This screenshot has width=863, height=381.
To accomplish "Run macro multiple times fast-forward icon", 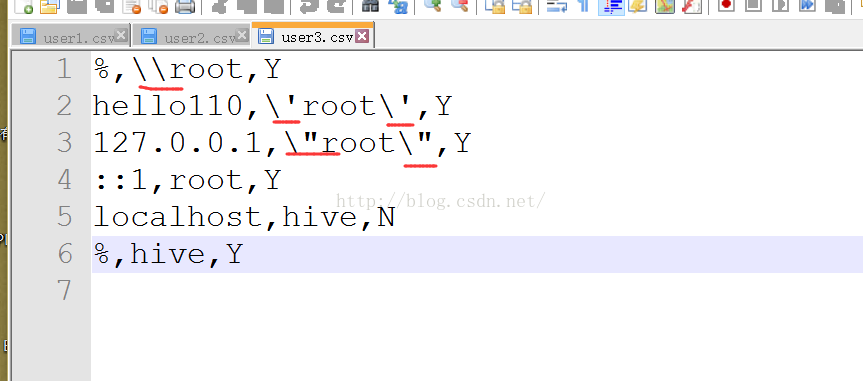I will 807,6.
